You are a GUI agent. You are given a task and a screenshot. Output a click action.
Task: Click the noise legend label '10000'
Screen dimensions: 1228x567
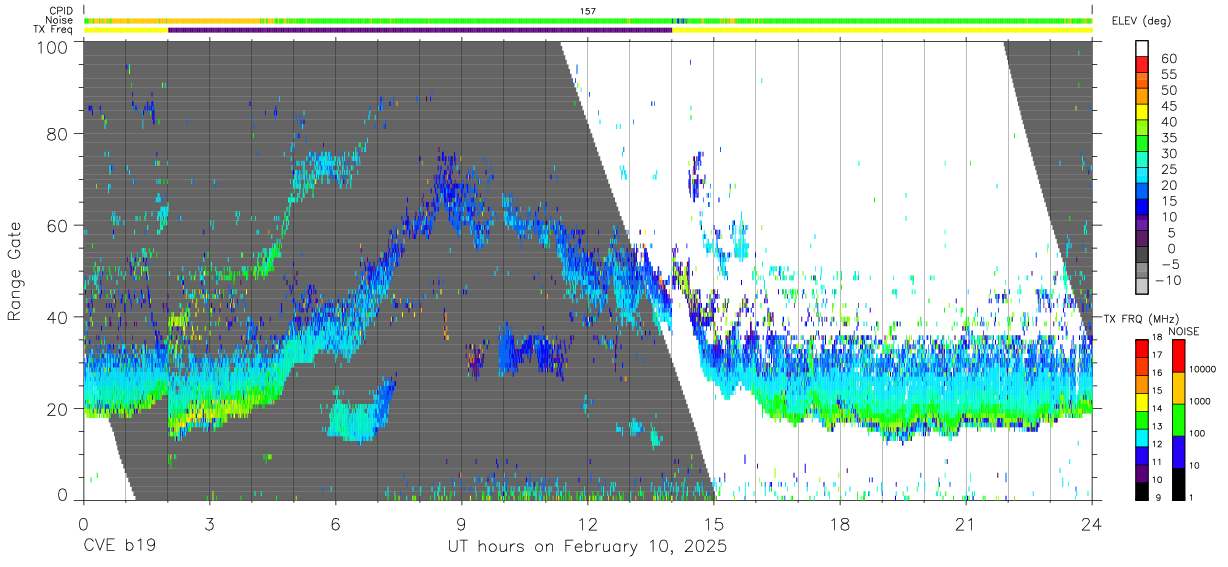1204,370
